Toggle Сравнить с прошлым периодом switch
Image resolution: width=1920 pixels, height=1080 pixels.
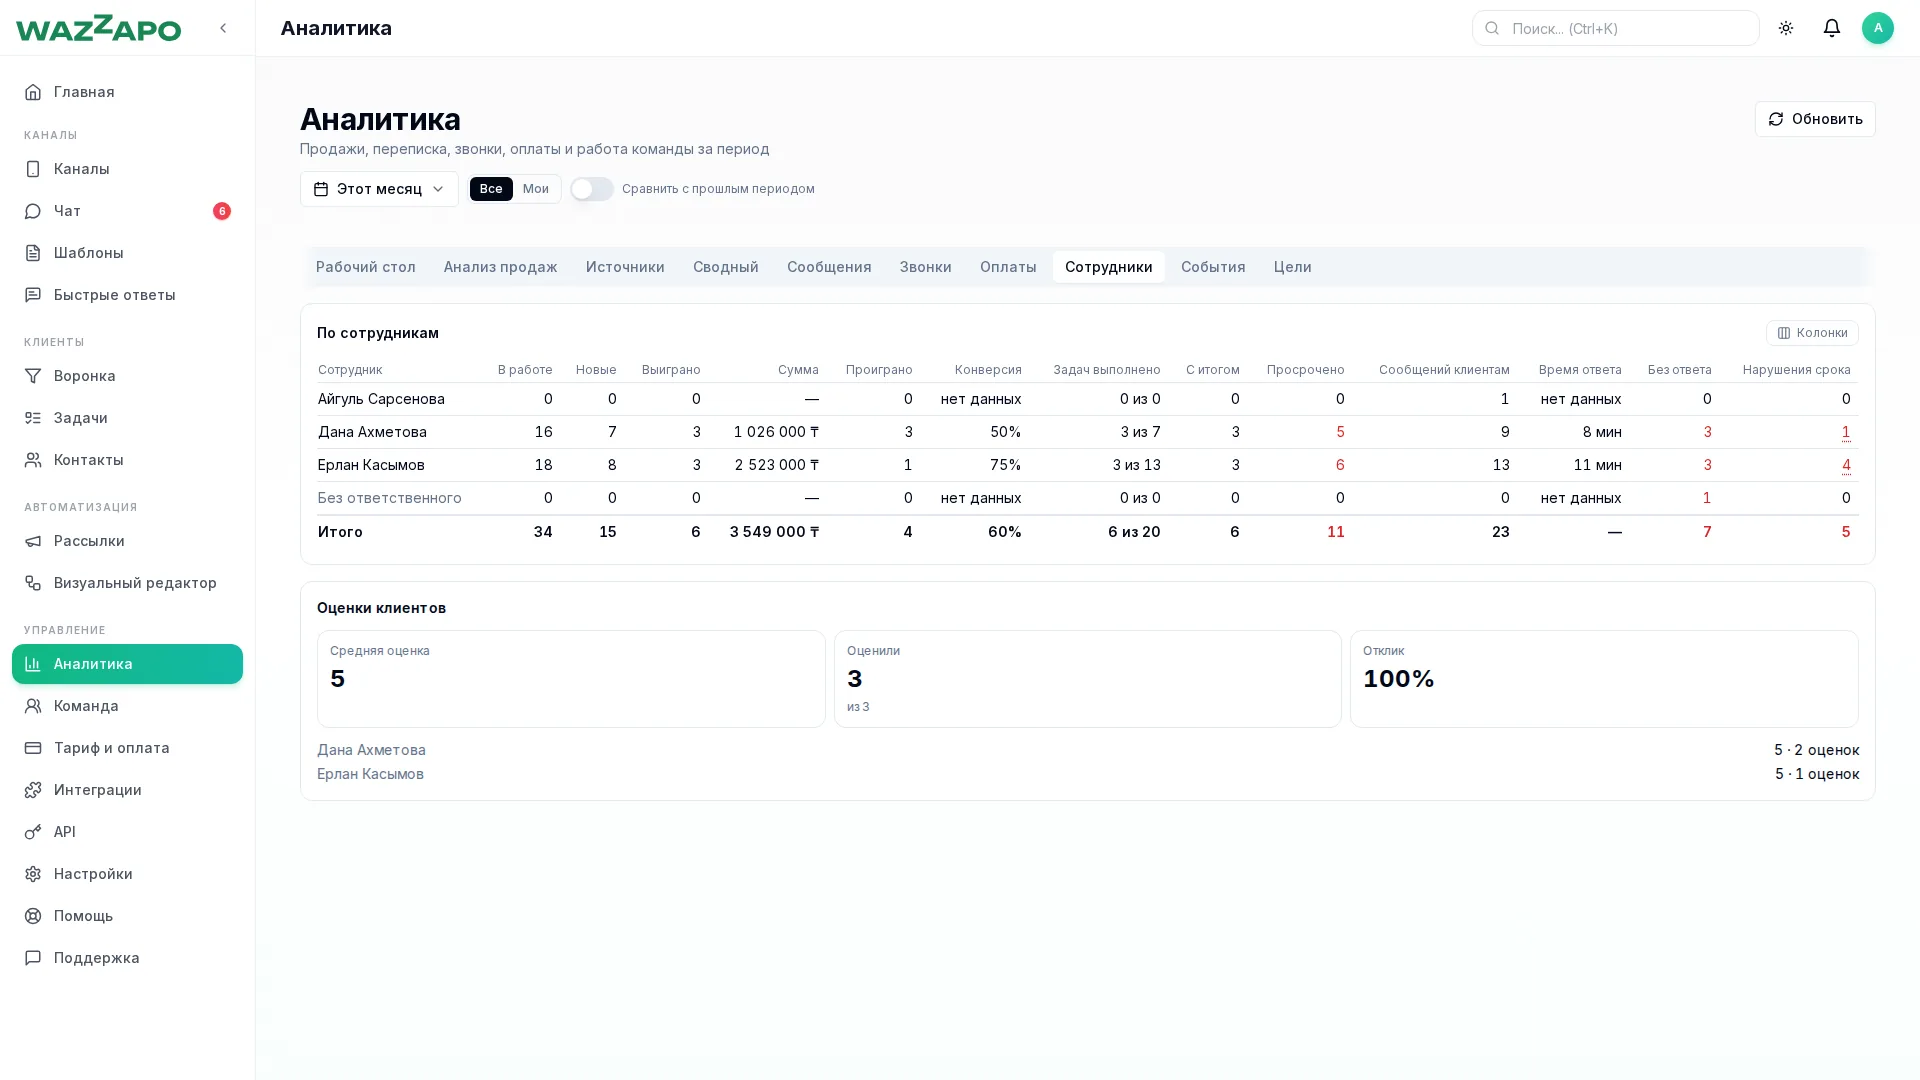tap(592, 189)
